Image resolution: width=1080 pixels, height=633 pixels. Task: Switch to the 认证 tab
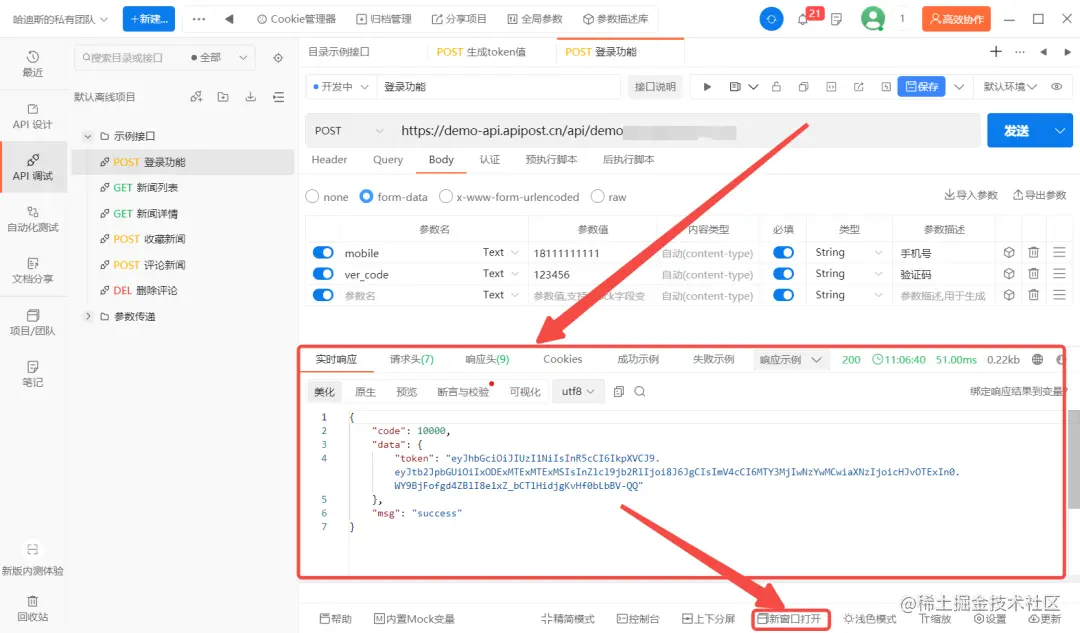tap(490, 160)
